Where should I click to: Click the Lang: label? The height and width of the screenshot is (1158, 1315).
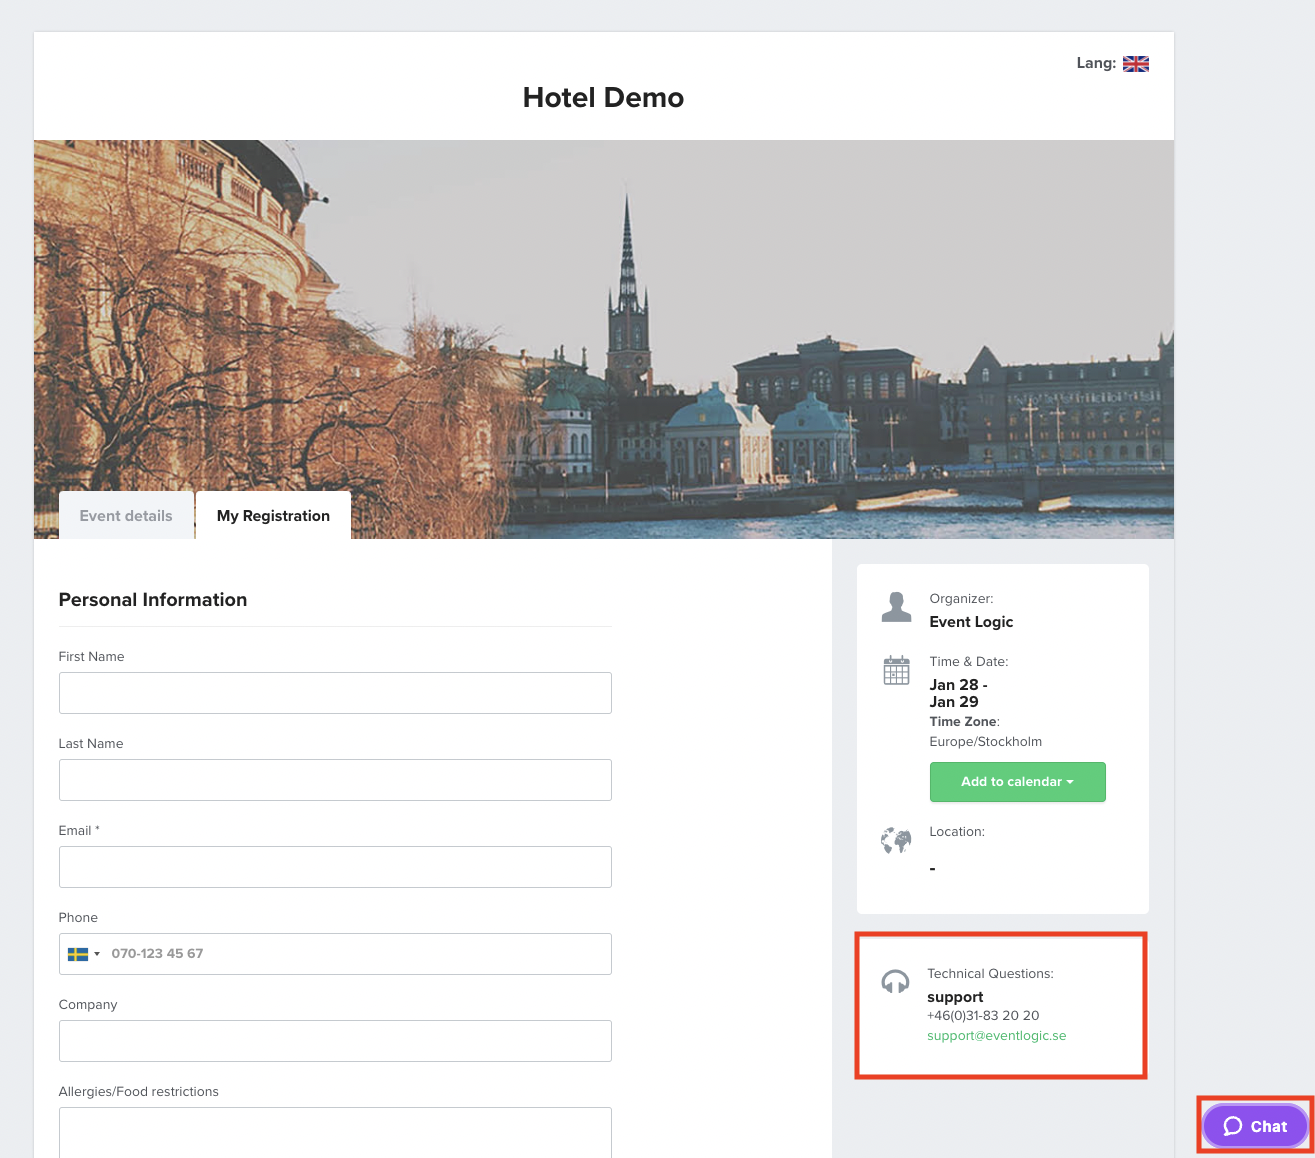(x=1096, y=63)
